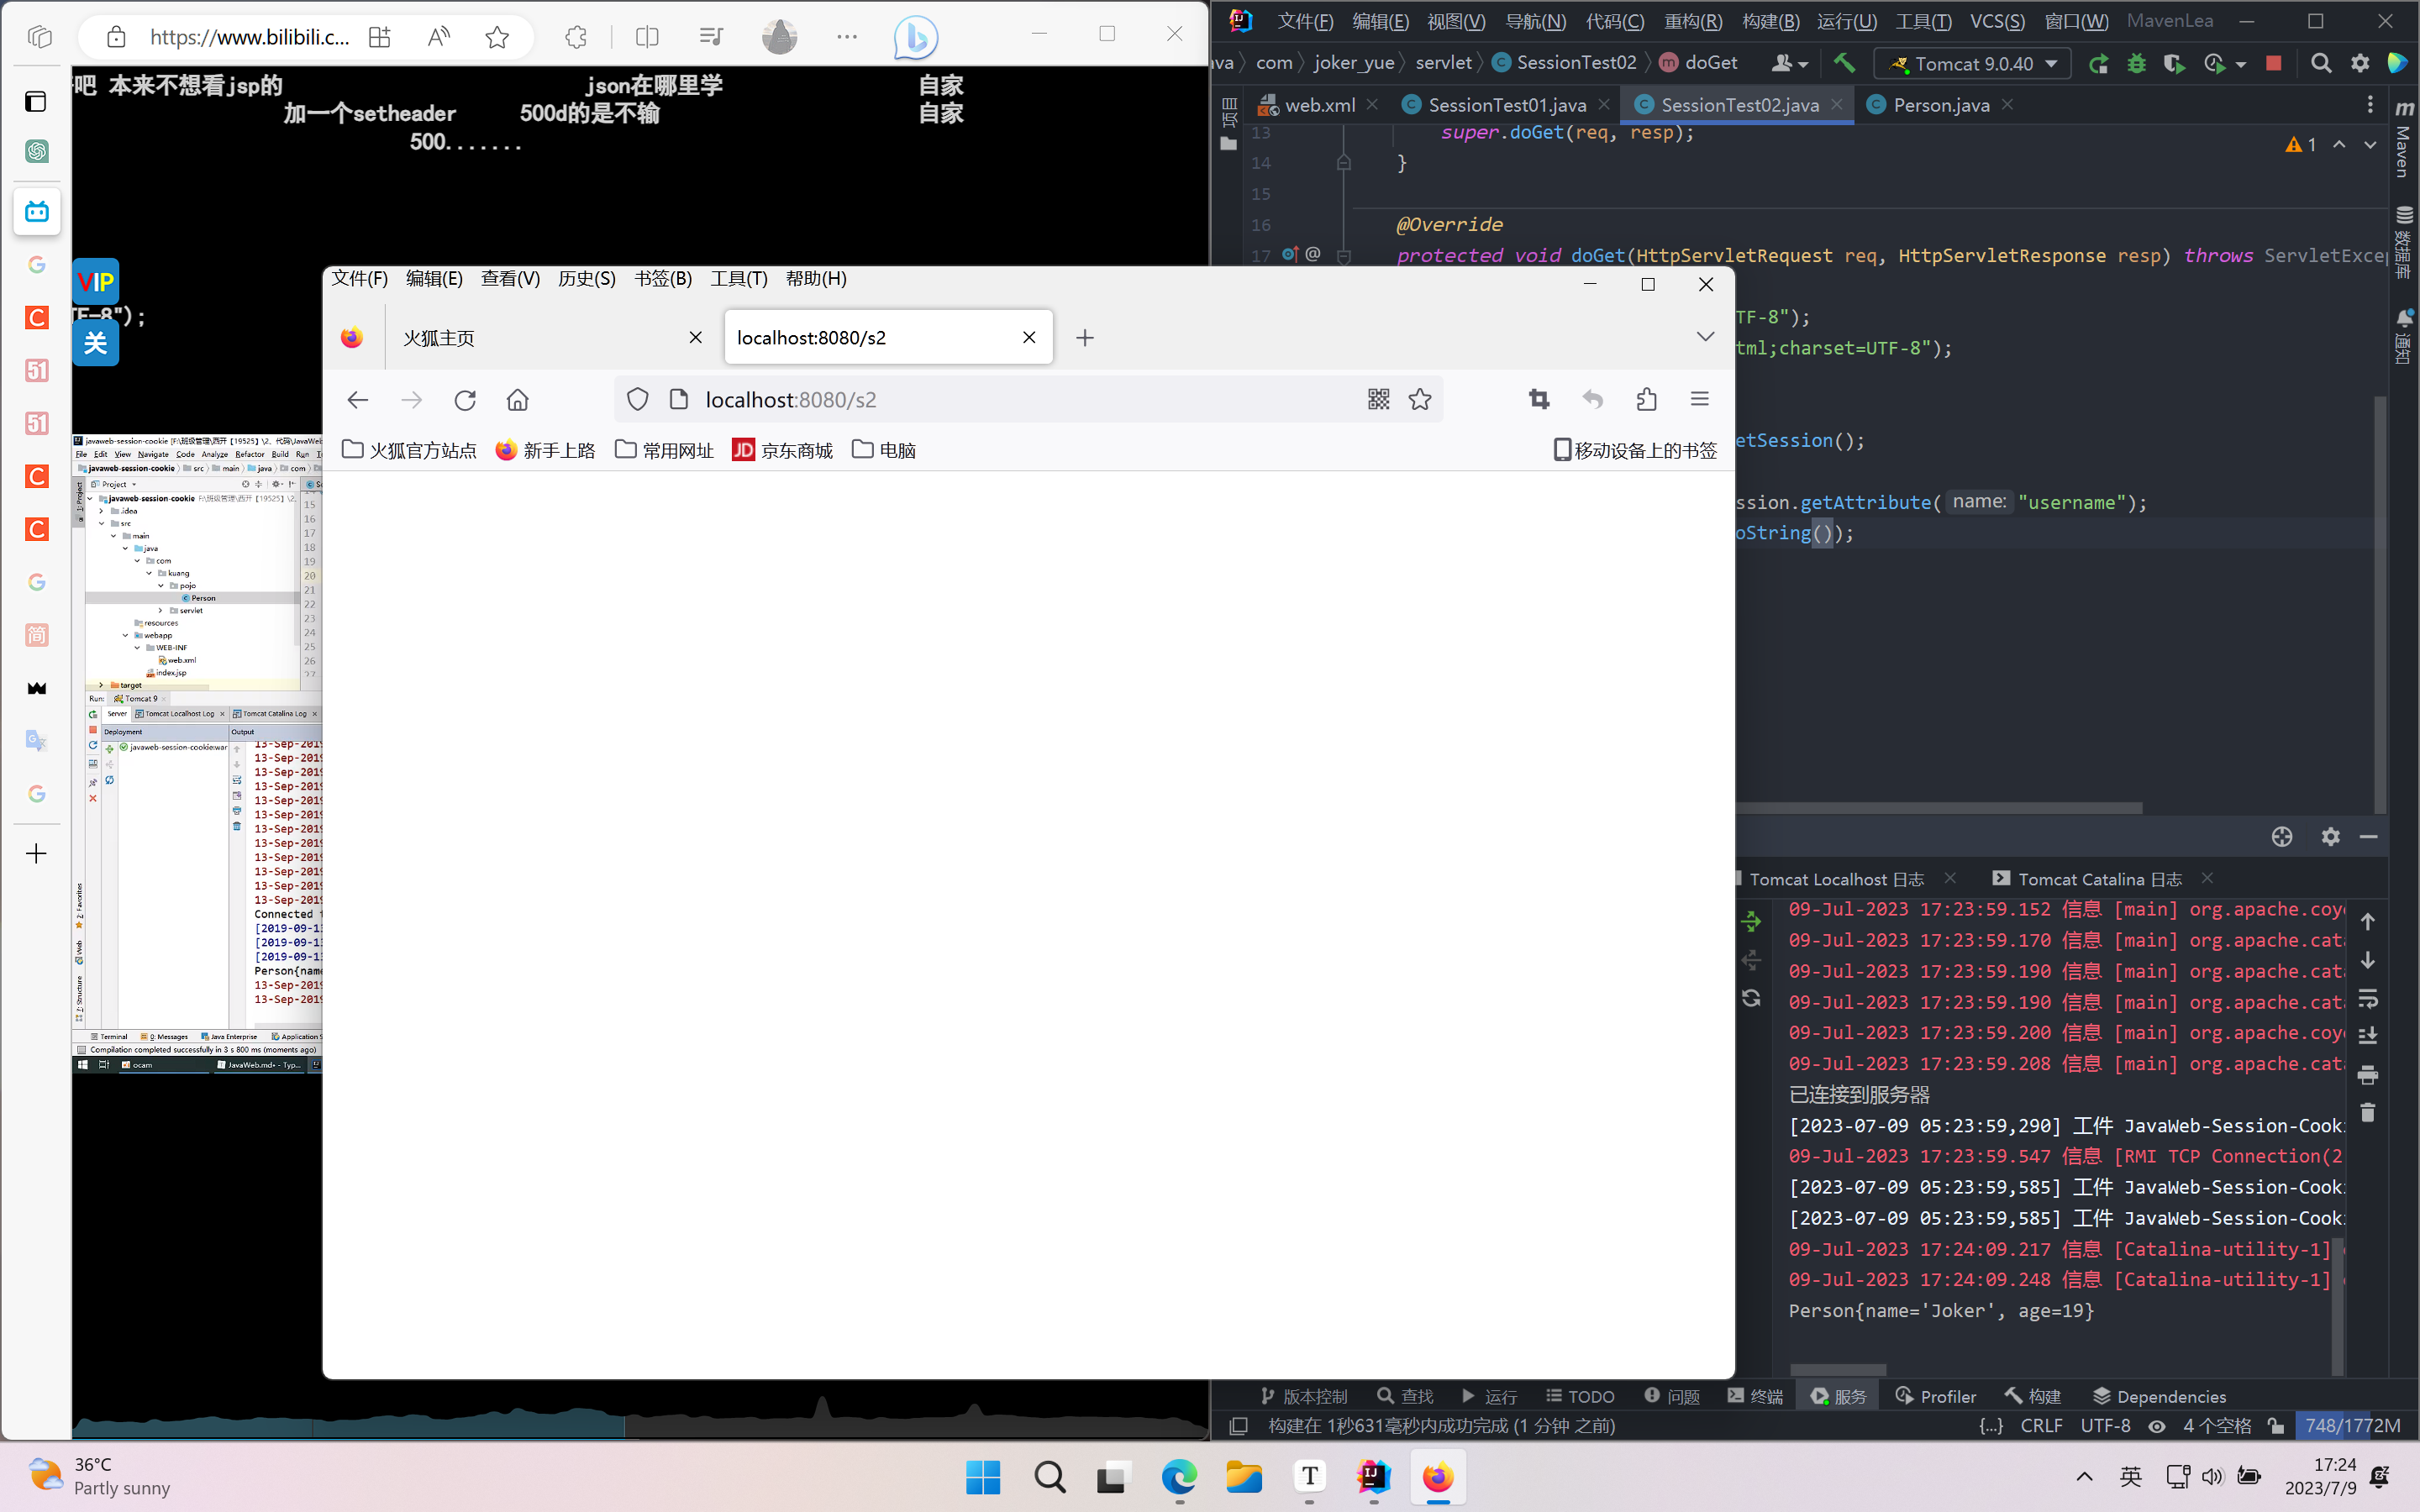Open the Firefox QR code icon

[1378, 400]
